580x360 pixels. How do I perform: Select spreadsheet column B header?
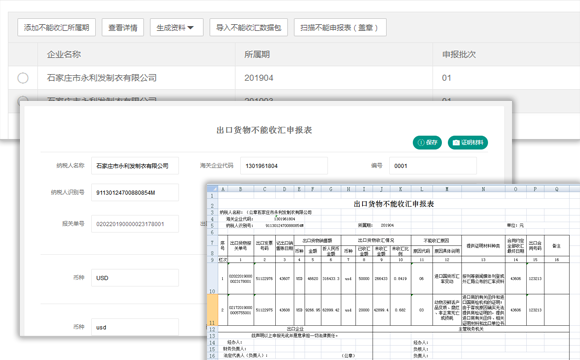point(240,189)
